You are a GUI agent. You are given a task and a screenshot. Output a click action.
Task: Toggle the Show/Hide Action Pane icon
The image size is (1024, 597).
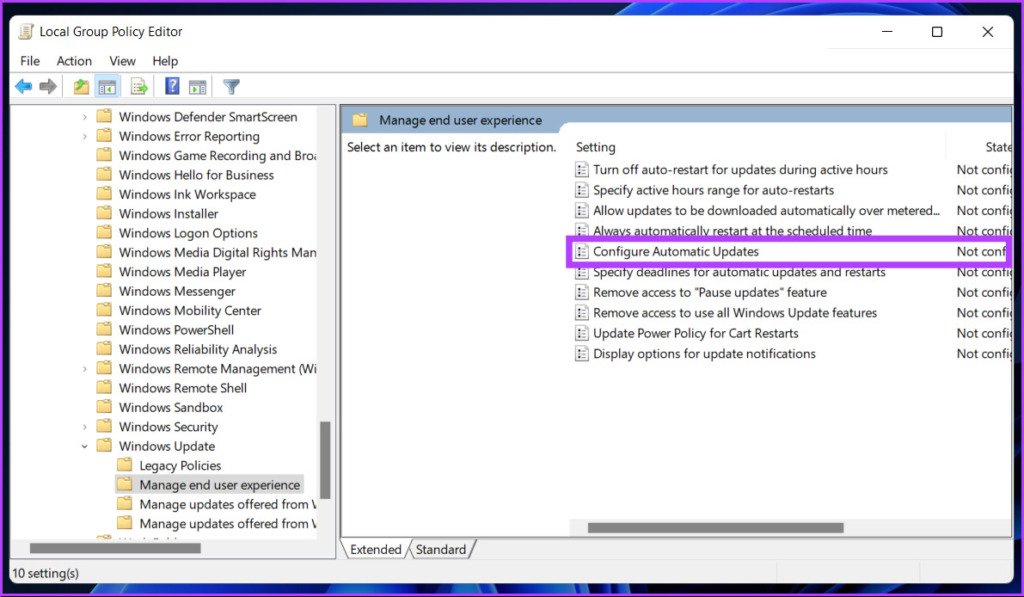[x=197, y=87]
